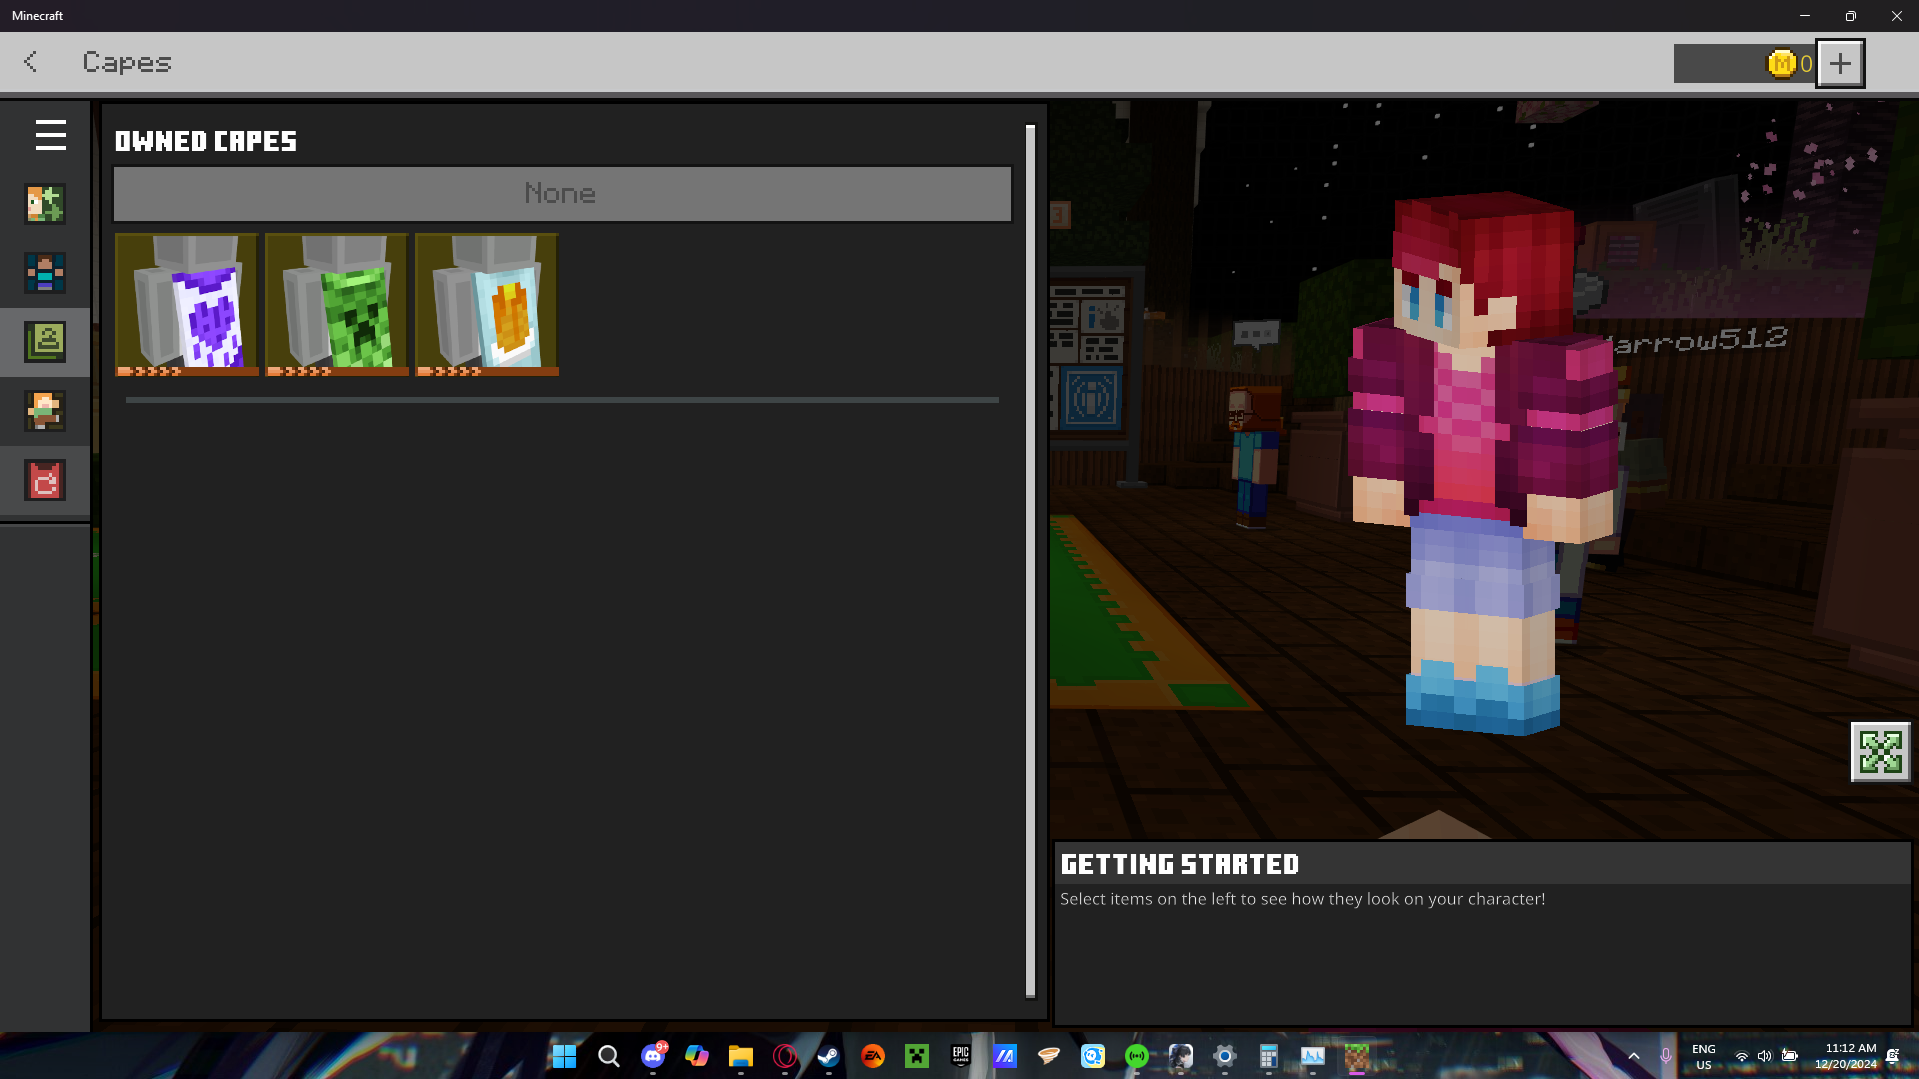The width and height of the screenshot is (1919, 1079).
Task: Open the green circular broadcast taskbar app
Action: [1137, 1056]
